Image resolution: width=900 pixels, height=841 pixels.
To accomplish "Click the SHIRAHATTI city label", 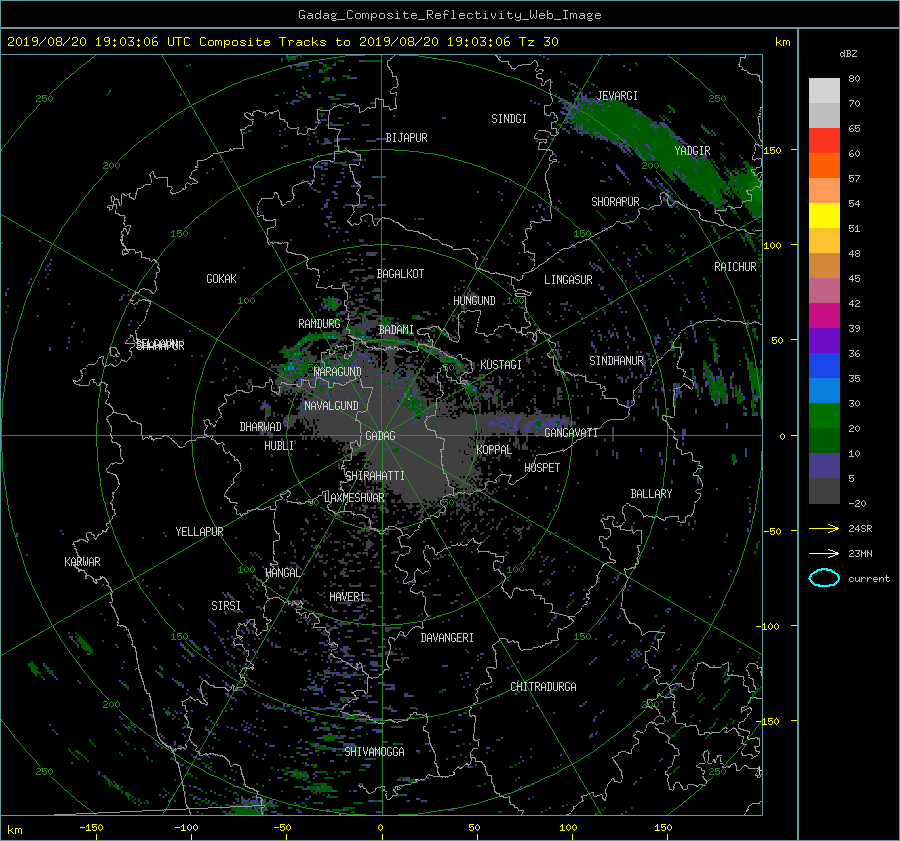I will pyautogui.click(x=375, y=476).
